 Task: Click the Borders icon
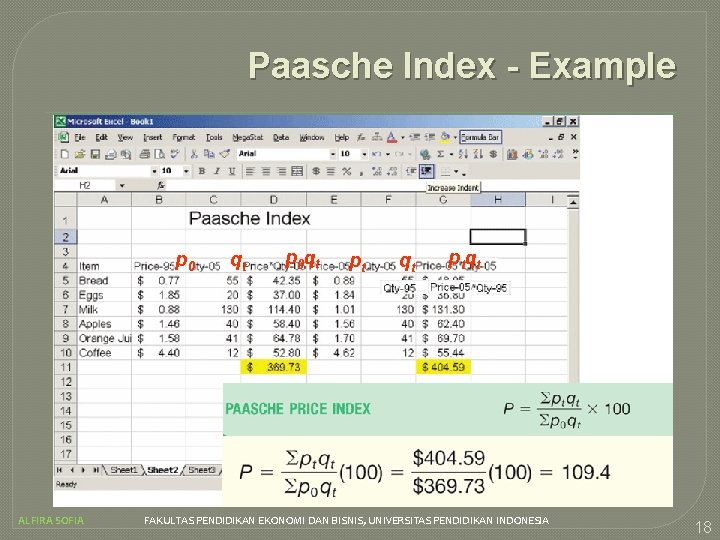[x=445, y=172]
